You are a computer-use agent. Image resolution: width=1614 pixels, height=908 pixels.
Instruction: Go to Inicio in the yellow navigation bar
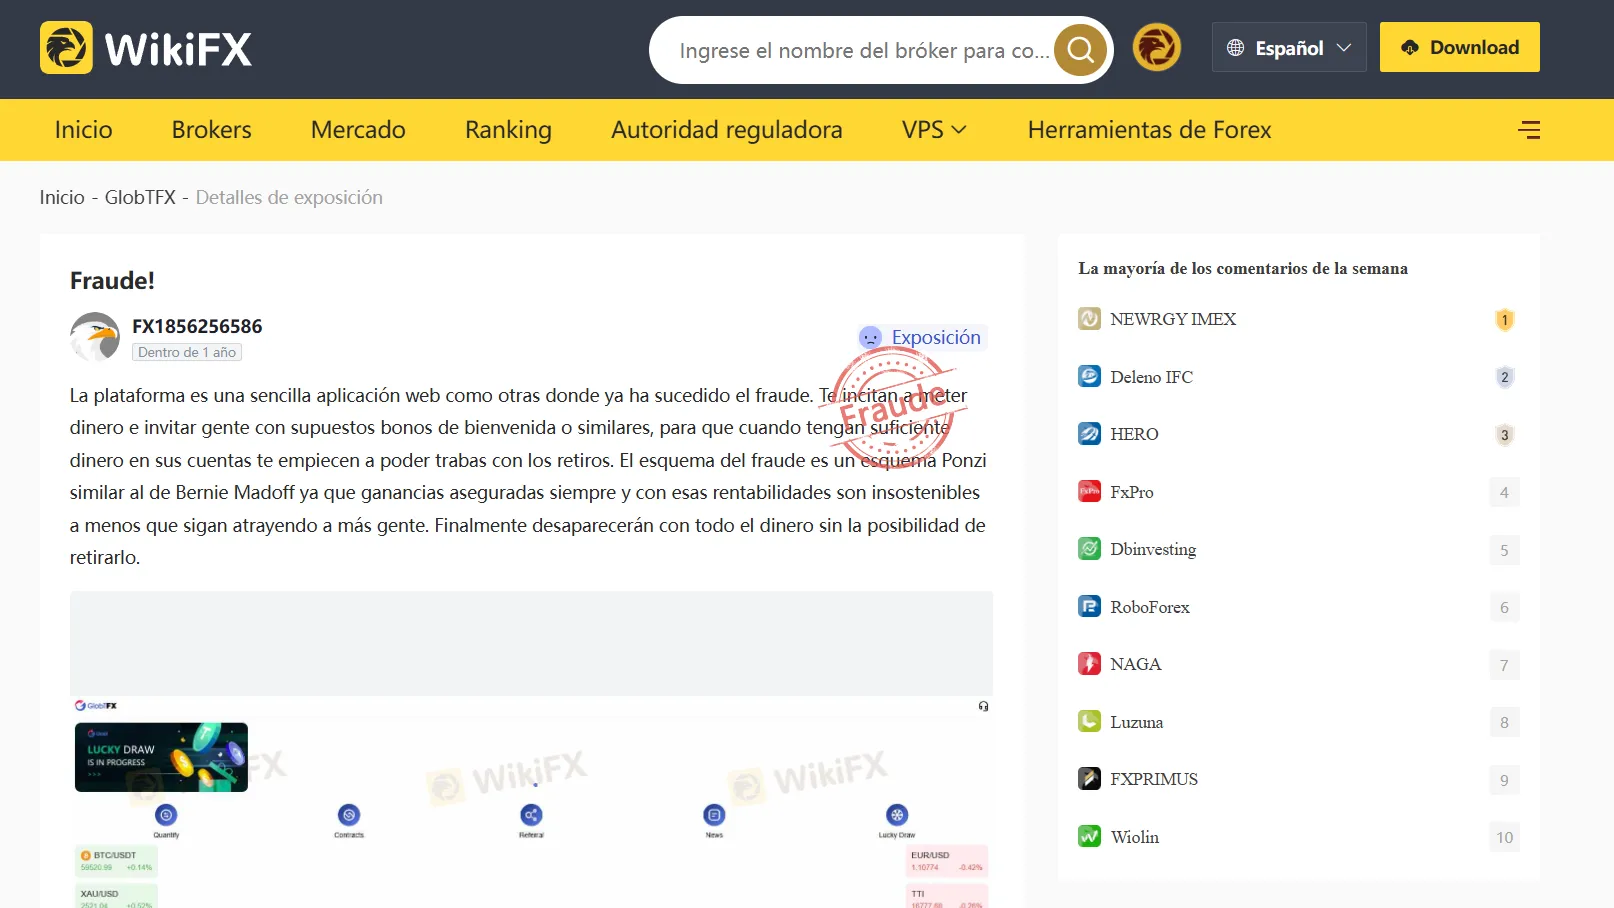83,130
